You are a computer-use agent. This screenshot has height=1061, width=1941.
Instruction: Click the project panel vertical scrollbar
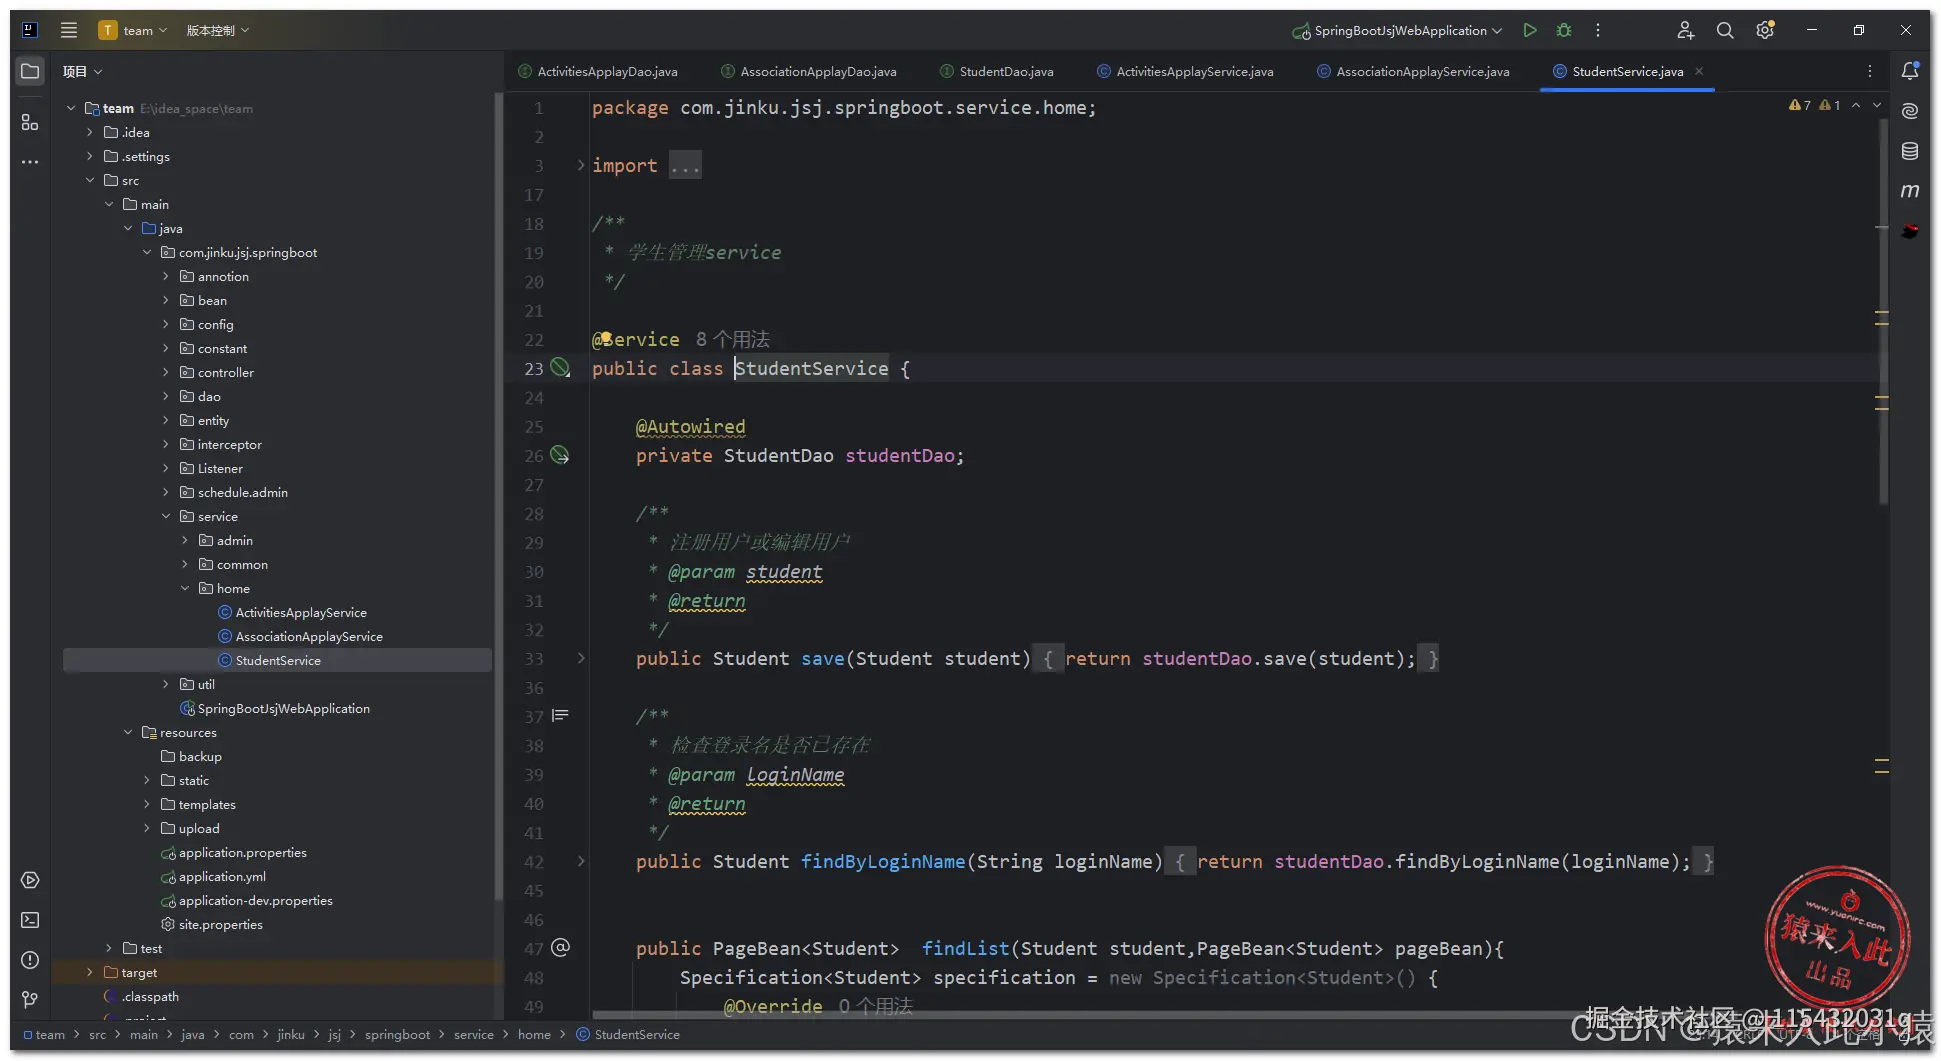tap(497, 496)
